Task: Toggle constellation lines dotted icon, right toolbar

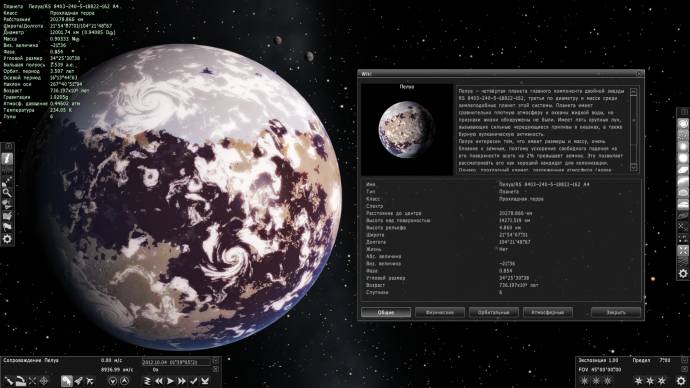Action: coord(683,239)
